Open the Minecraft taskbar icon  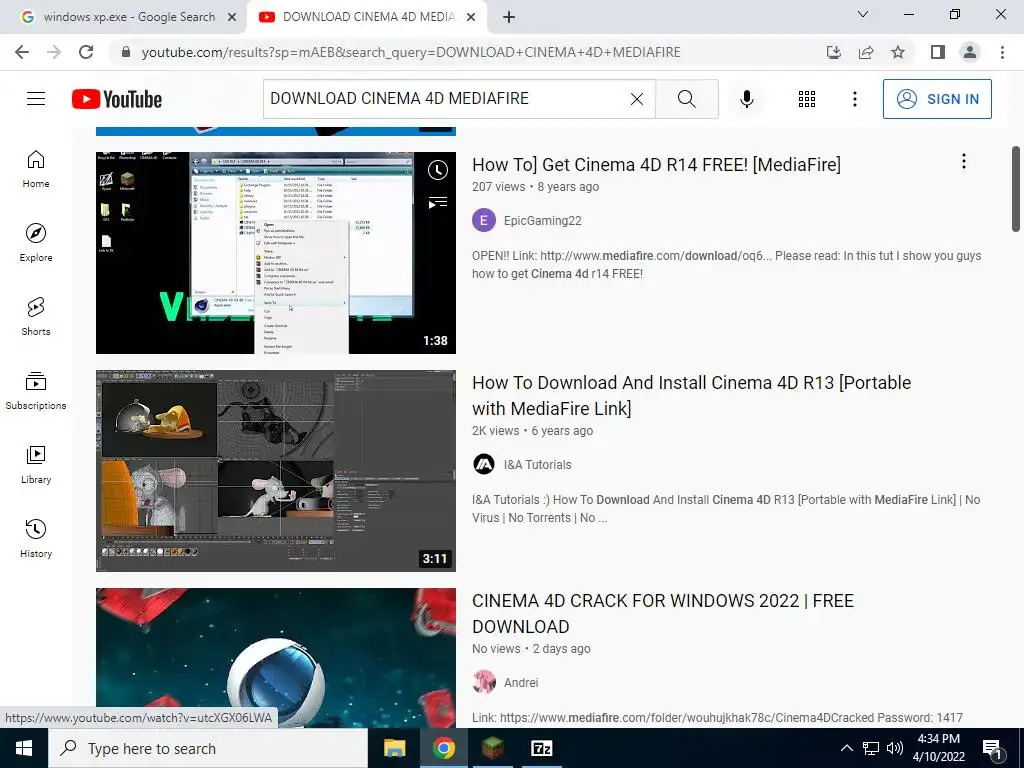tap(492, 748)
